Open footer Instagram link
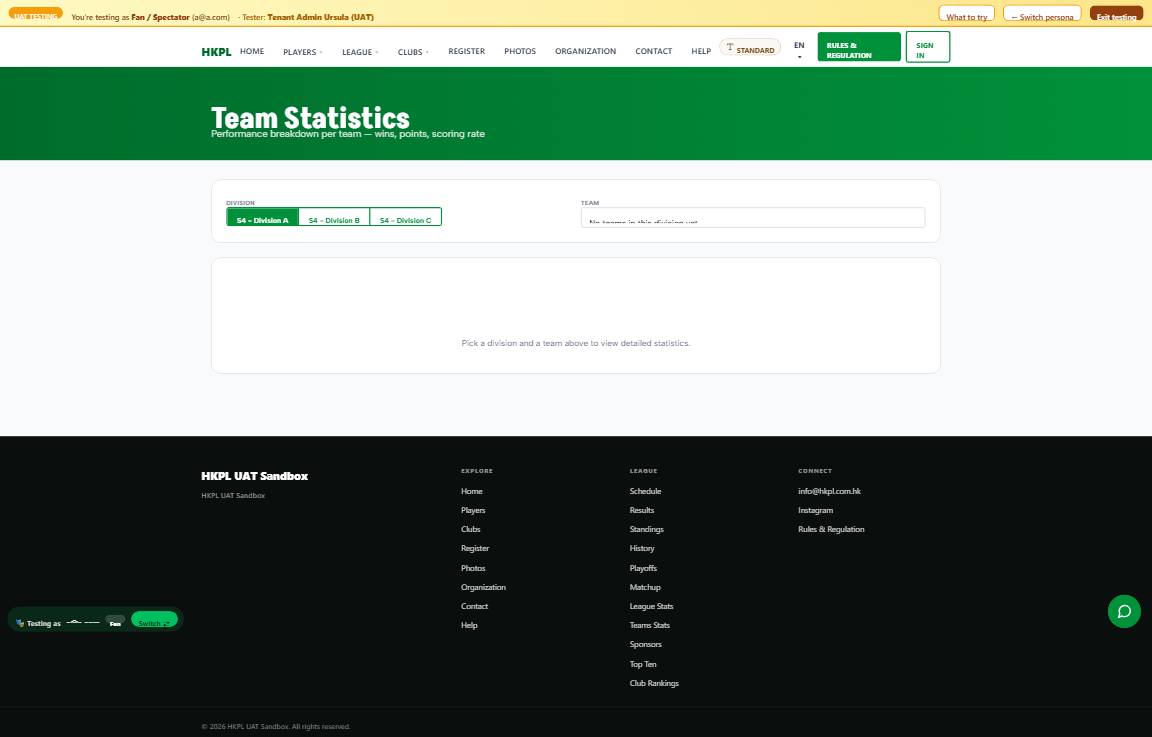This screenshot has height=737, width=1152. [816, 510]
